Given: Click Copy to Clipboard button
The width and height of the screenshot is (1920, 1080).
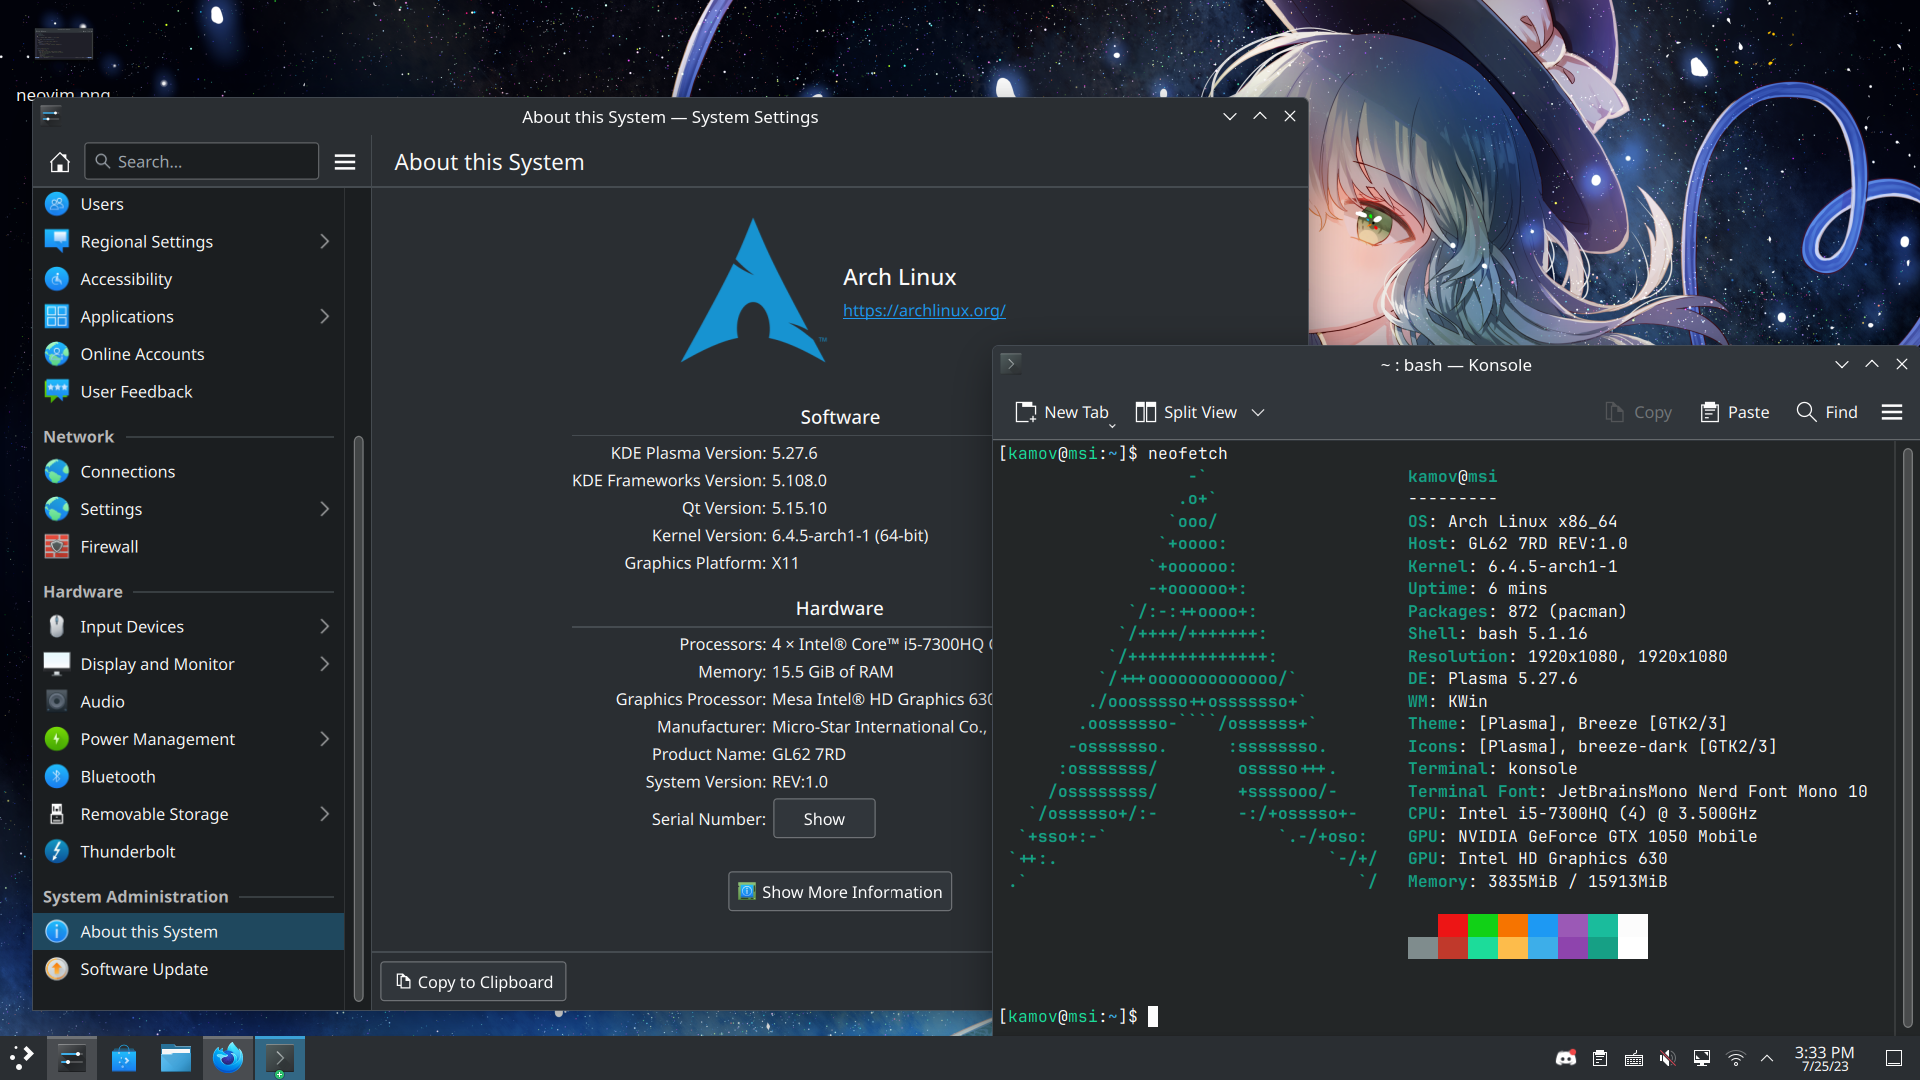Looking at the screenshot, I should pyautogui.click(x=473, y=982).
